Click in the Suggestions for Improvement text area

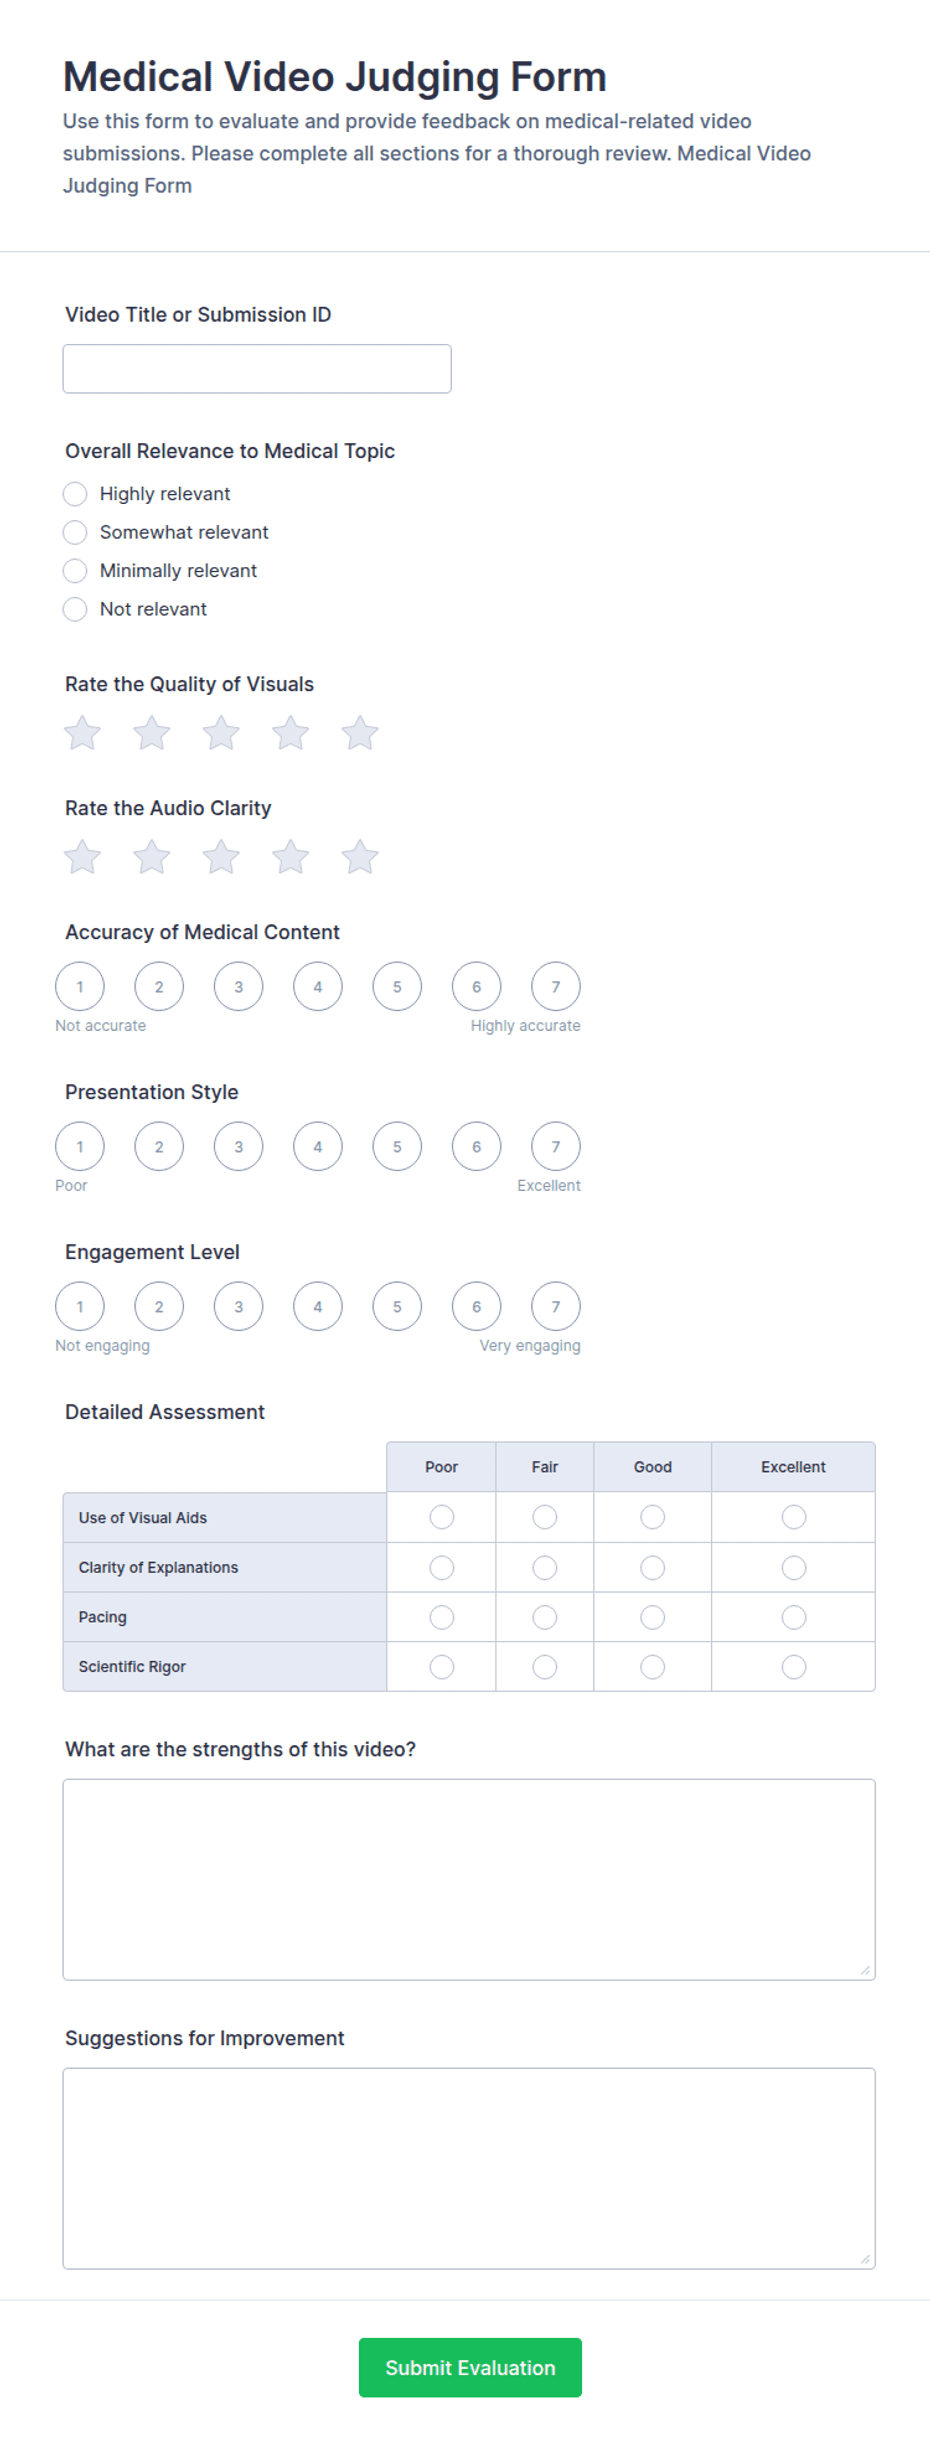point(469,2168)
